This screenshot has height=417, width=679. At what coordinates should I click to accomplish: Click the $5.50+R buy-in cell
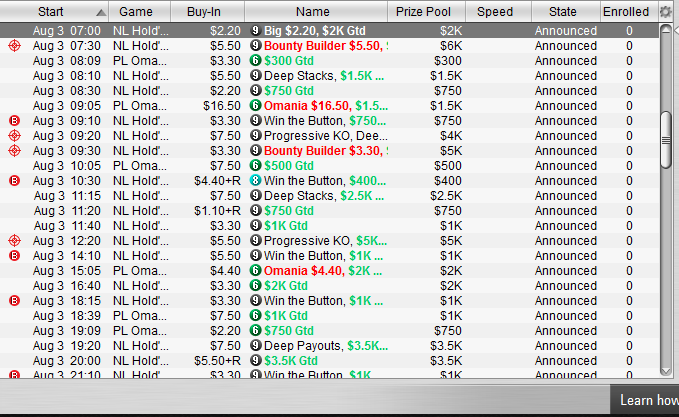[x=217, y=361]
